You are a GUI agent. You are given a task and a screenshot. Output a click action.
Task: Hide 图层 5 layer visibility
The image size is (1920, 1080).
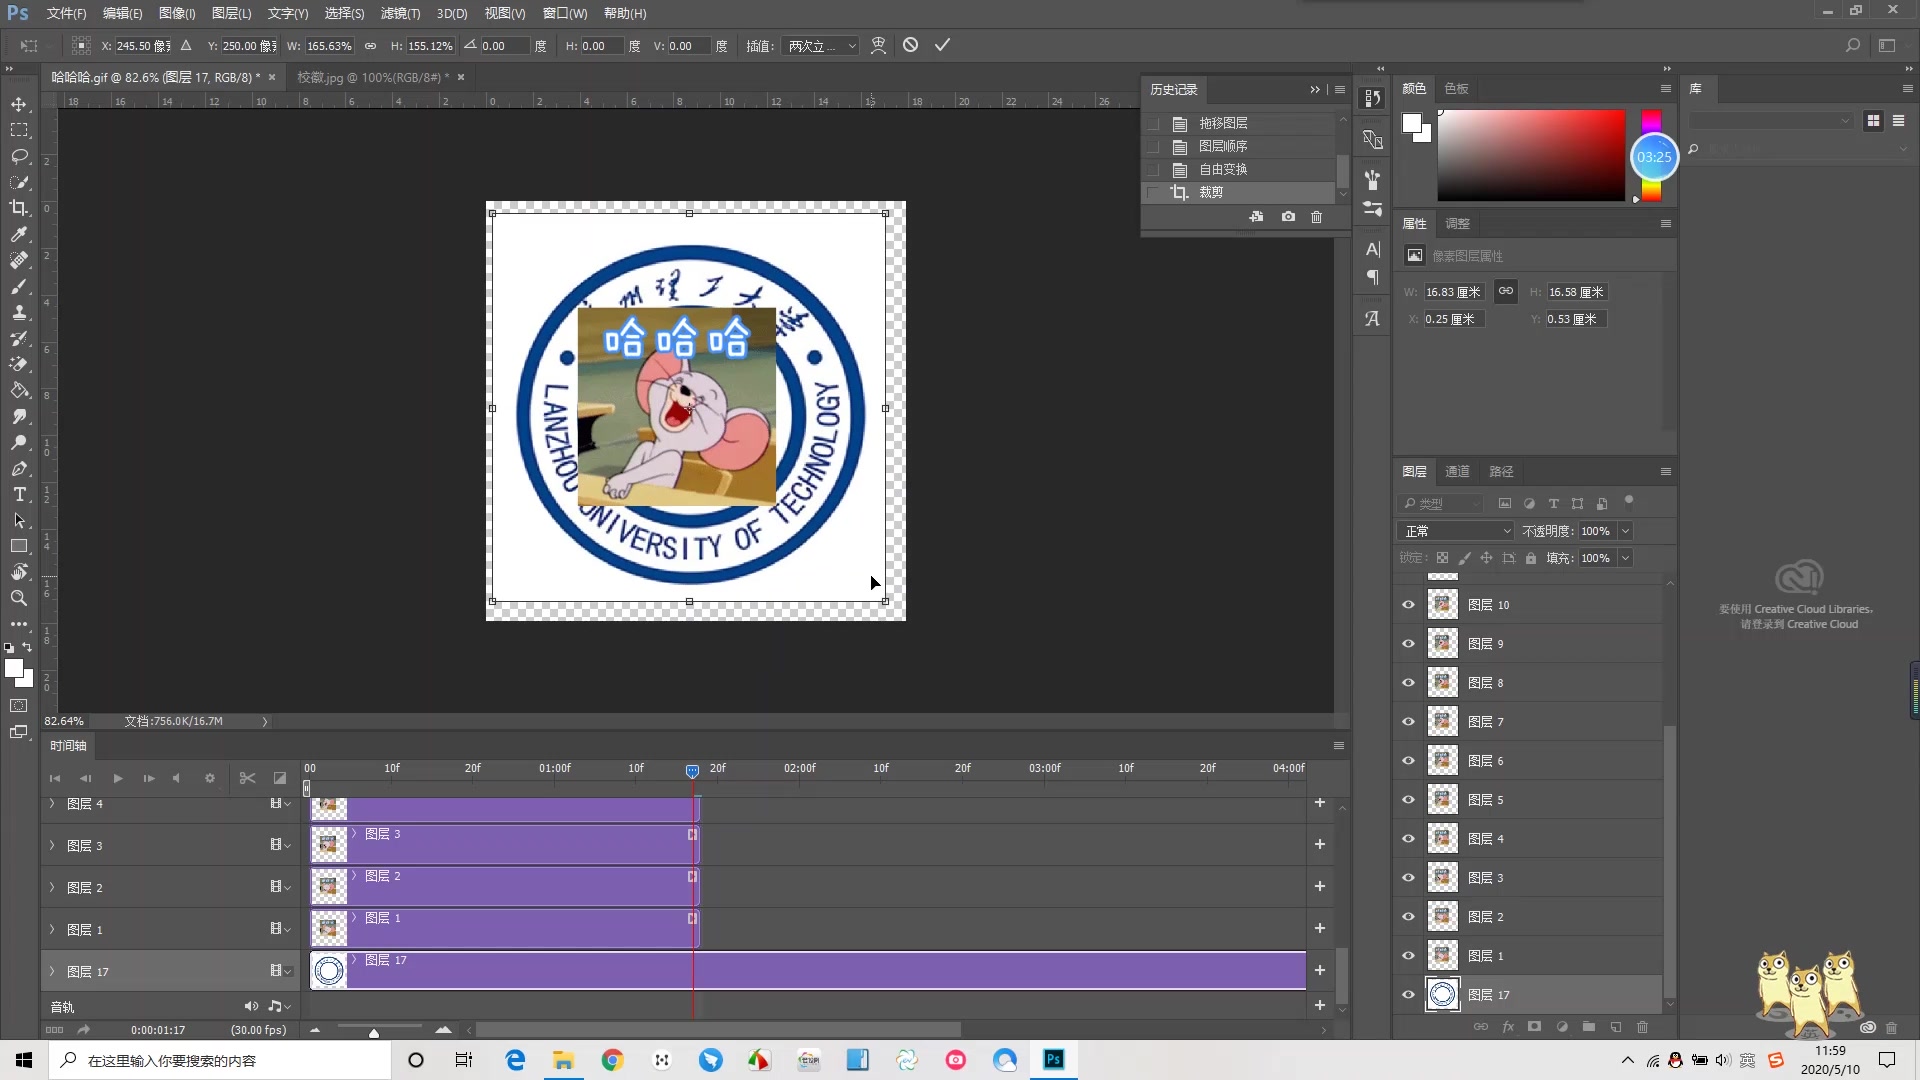[1408, 800]
